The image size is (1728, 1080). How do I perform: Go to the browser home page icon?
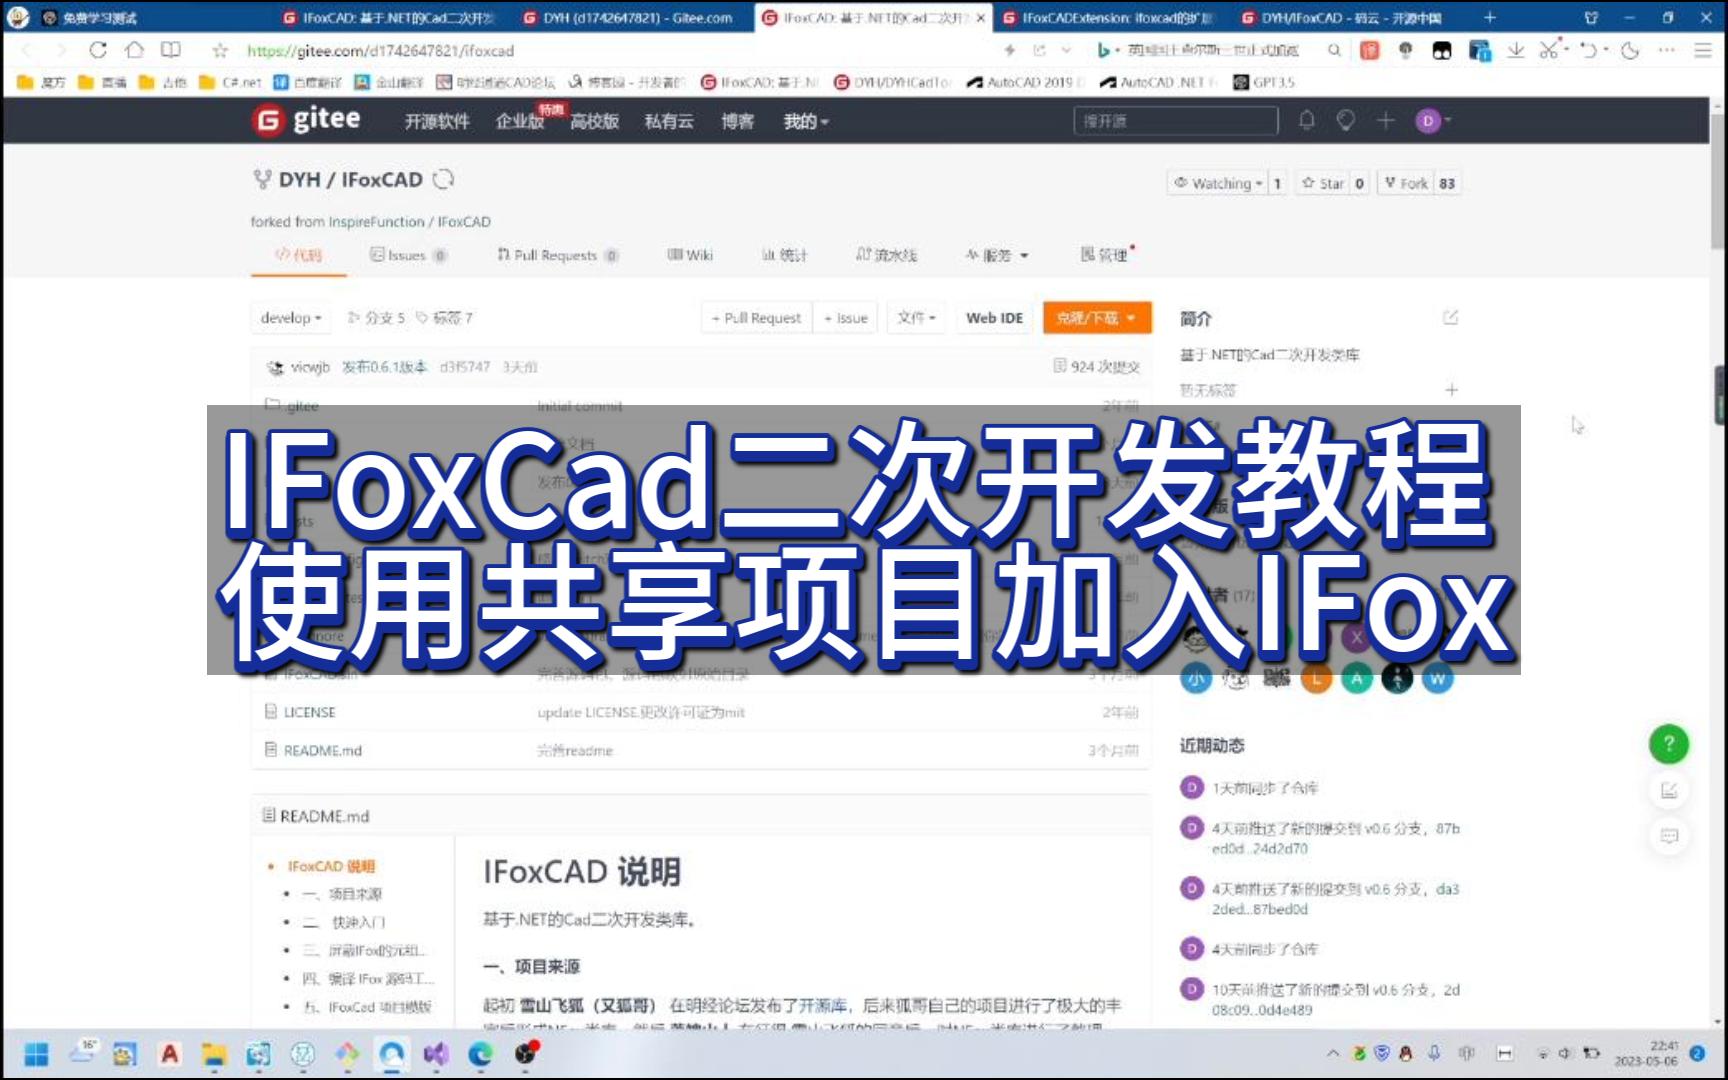134,50
